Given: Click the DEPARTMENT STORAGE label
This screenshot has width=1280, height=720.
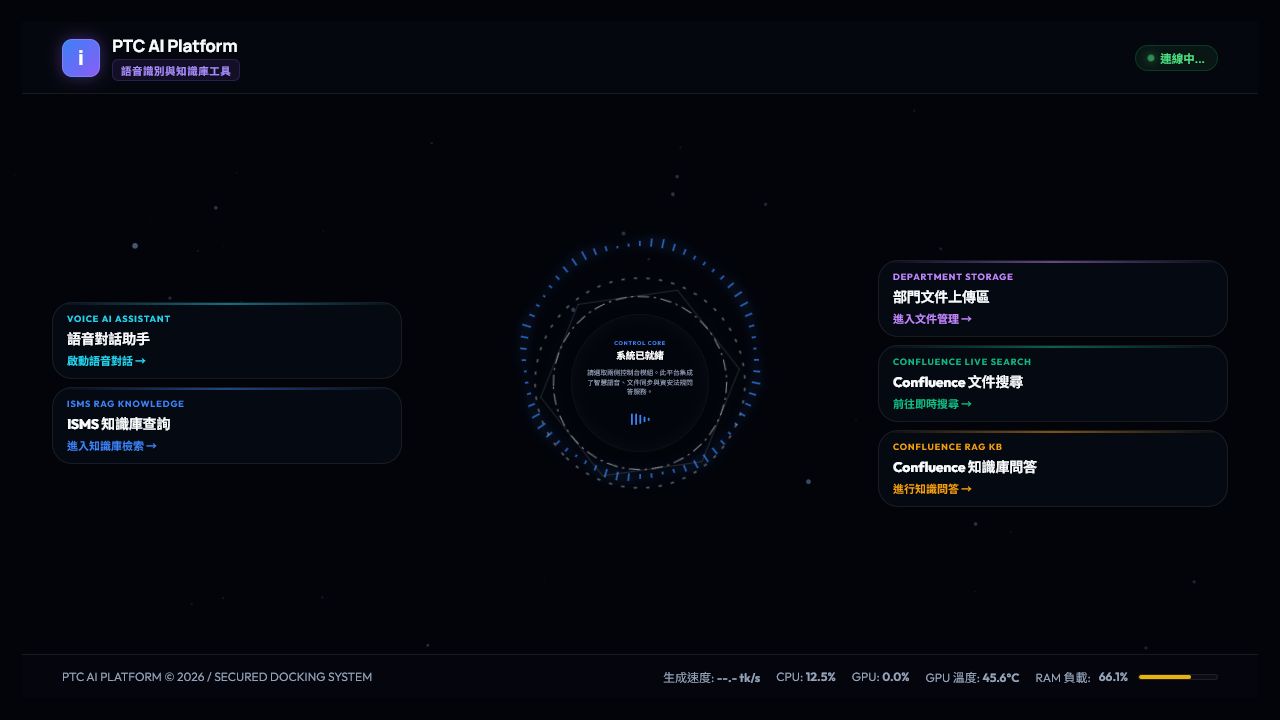Looking at the screenshot, I should (x=953, y=277).
